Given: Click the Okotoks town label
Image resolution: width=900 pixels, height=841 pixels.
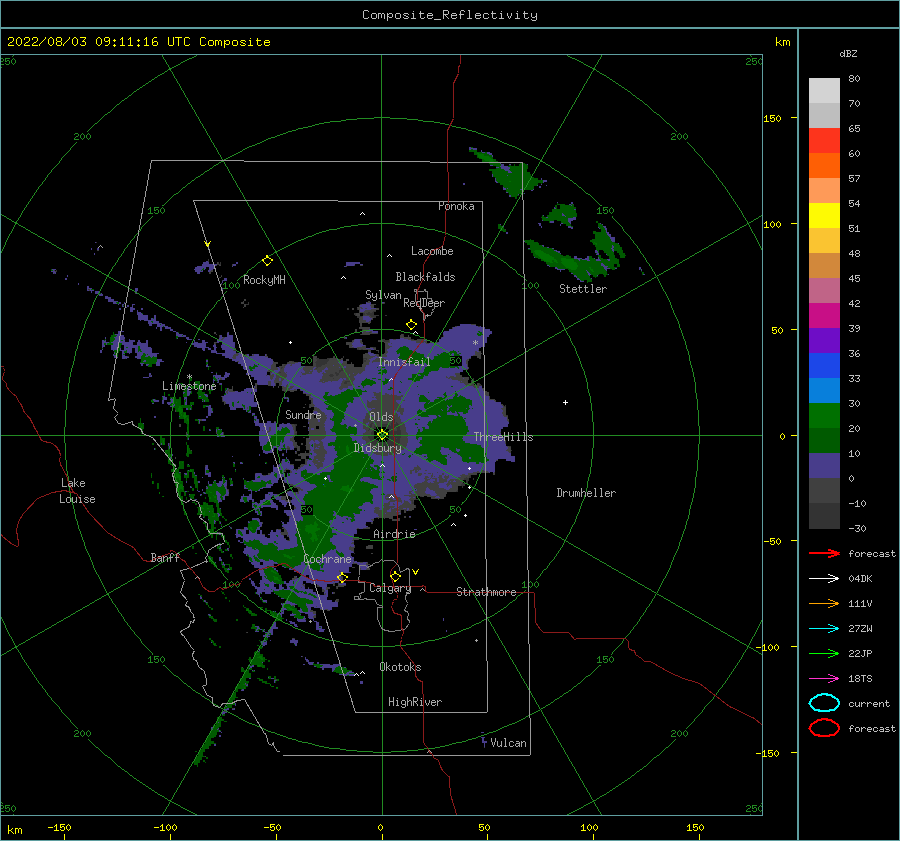Looking at the screenshot, I should (x=400, y=667).
